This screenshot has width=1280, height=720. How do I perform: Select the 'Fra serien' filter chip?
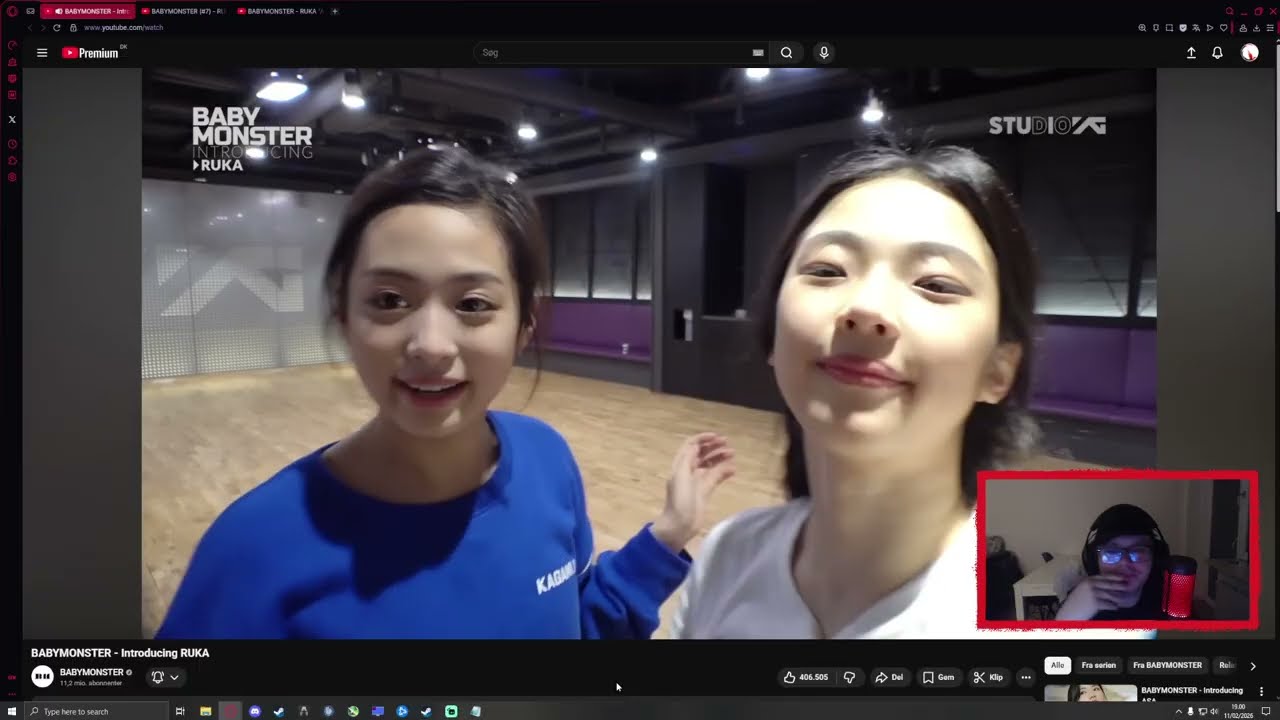[1098, 665]
